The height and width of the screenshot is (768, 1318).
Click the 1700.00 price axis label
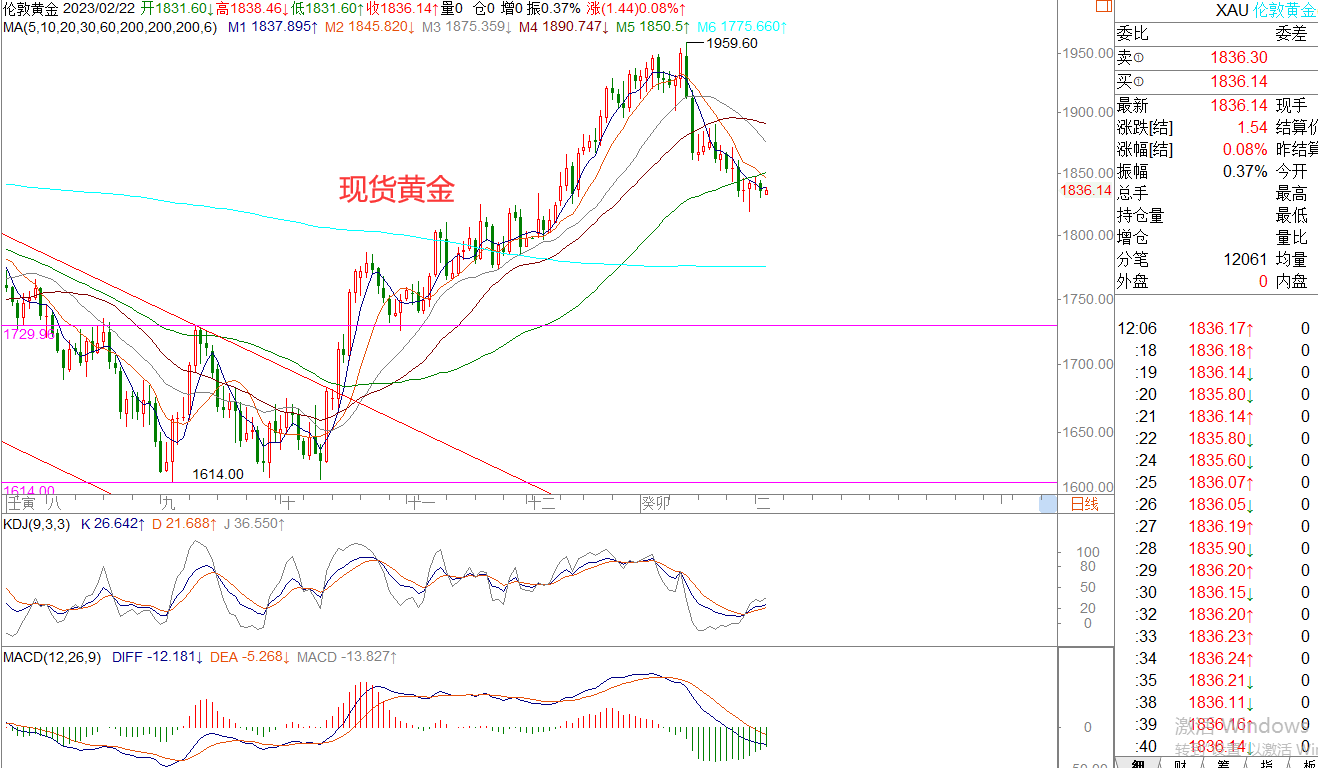(x=1087, y=364)
